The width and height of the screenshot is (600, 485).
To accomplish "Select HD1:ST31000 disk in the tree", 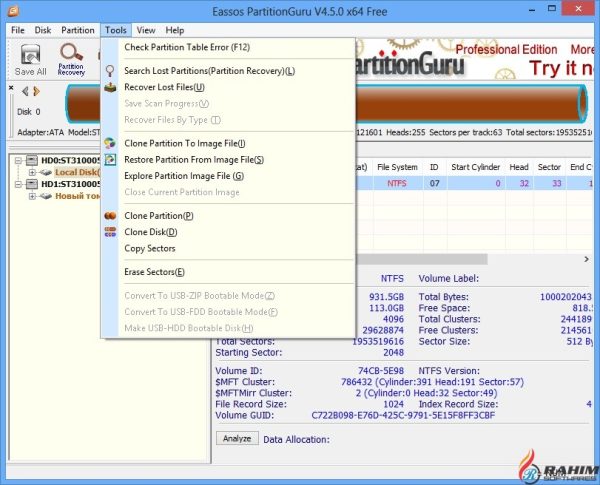I will (70, 184).
